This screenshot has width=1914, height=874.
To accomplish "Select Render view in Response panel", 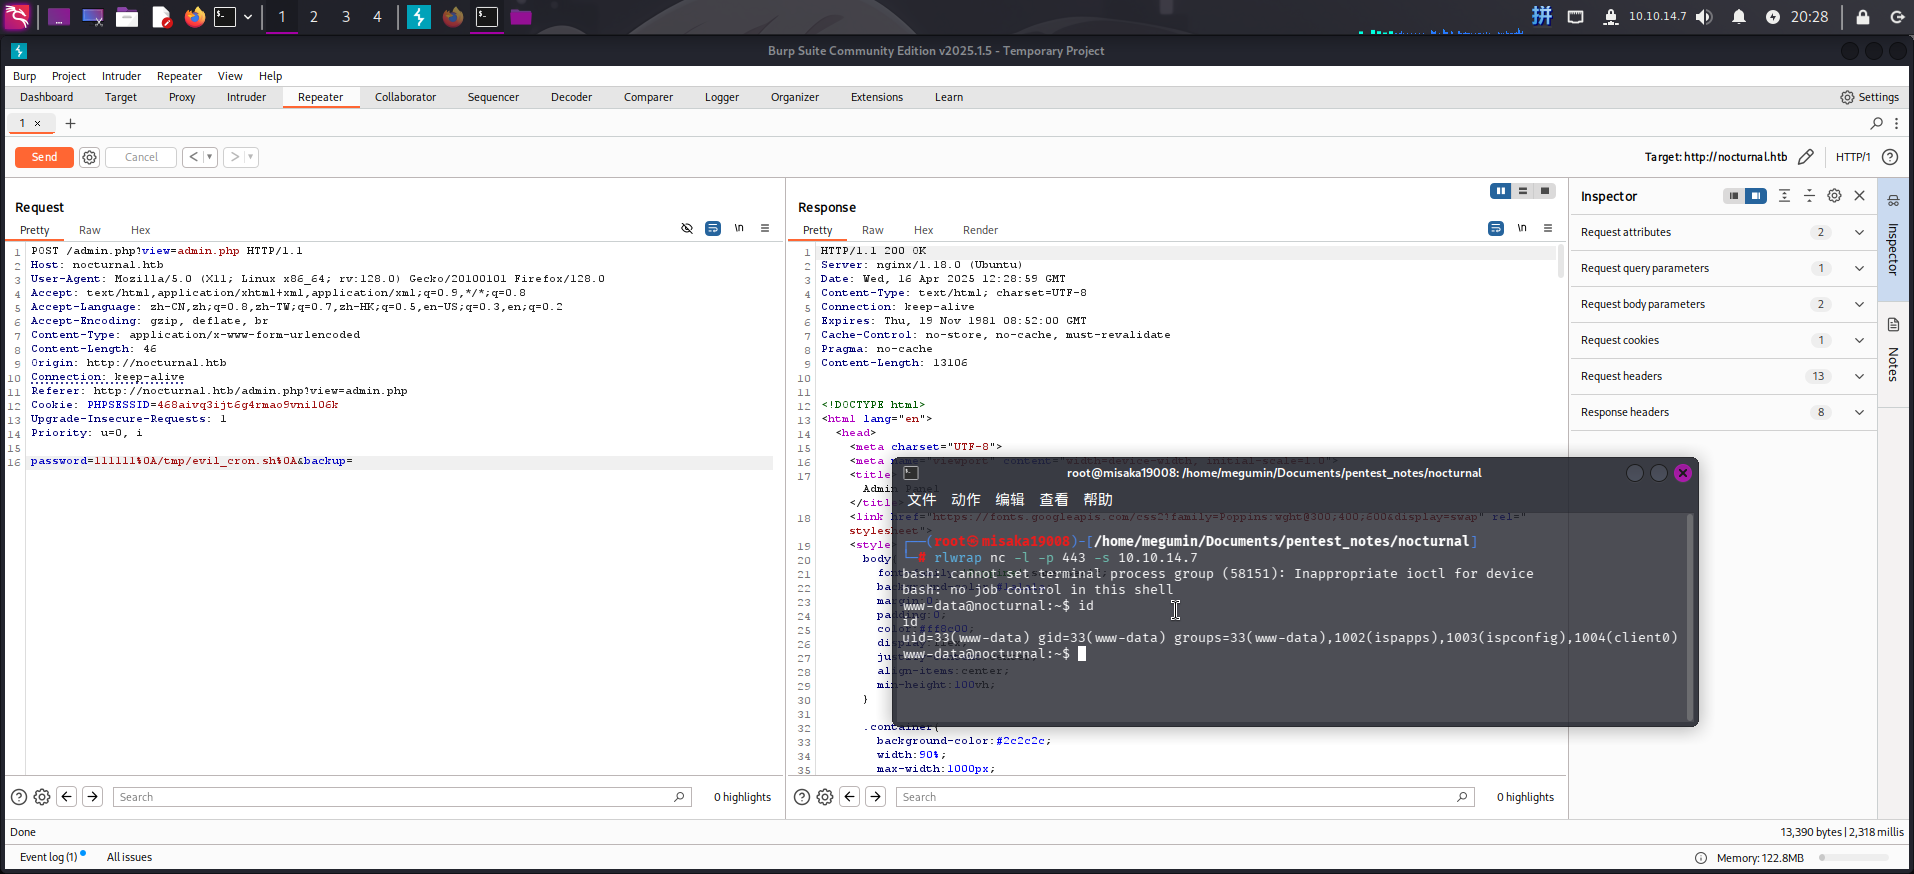I will 980,230.
